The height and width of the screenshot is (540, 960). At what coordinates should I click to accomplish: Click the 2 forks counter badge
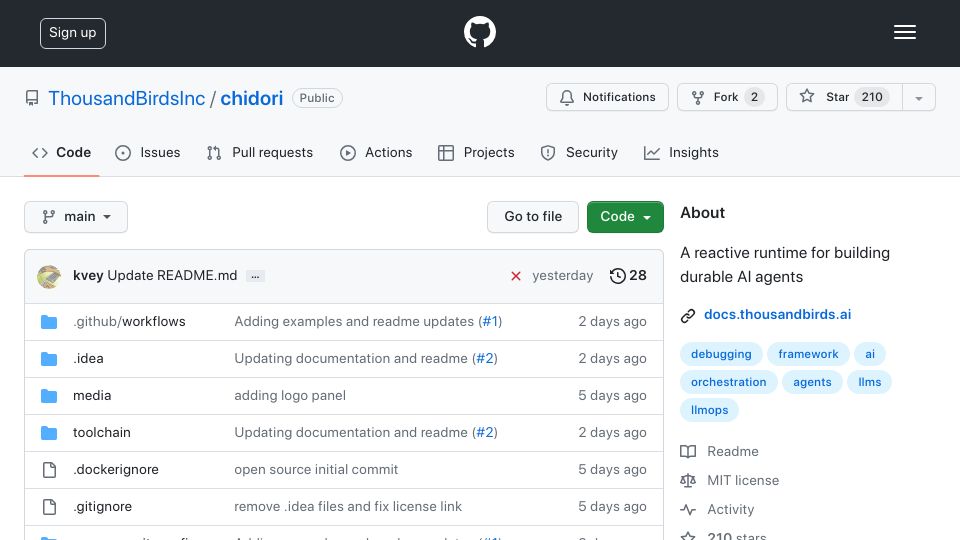754,97
